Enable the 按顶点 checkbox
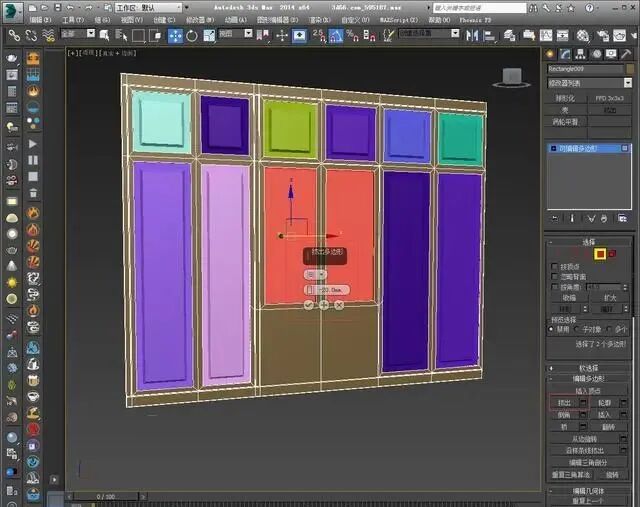This screenshot has width=640, height=507. pyautogui.click(x=554, y=267)
